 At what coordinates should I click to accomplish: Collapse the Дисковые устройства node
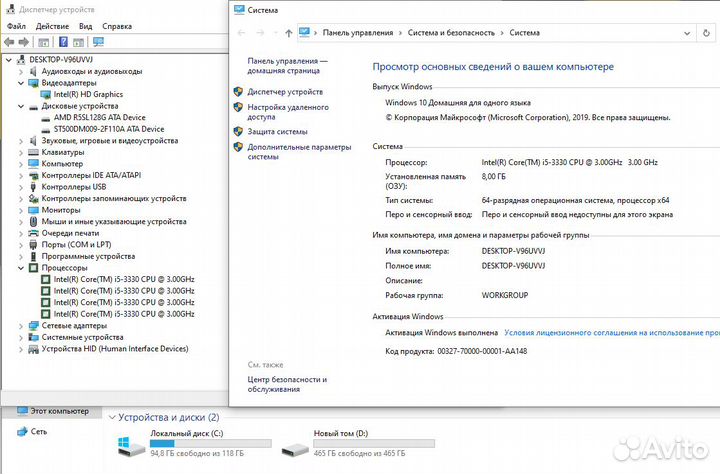click(21, 106)
